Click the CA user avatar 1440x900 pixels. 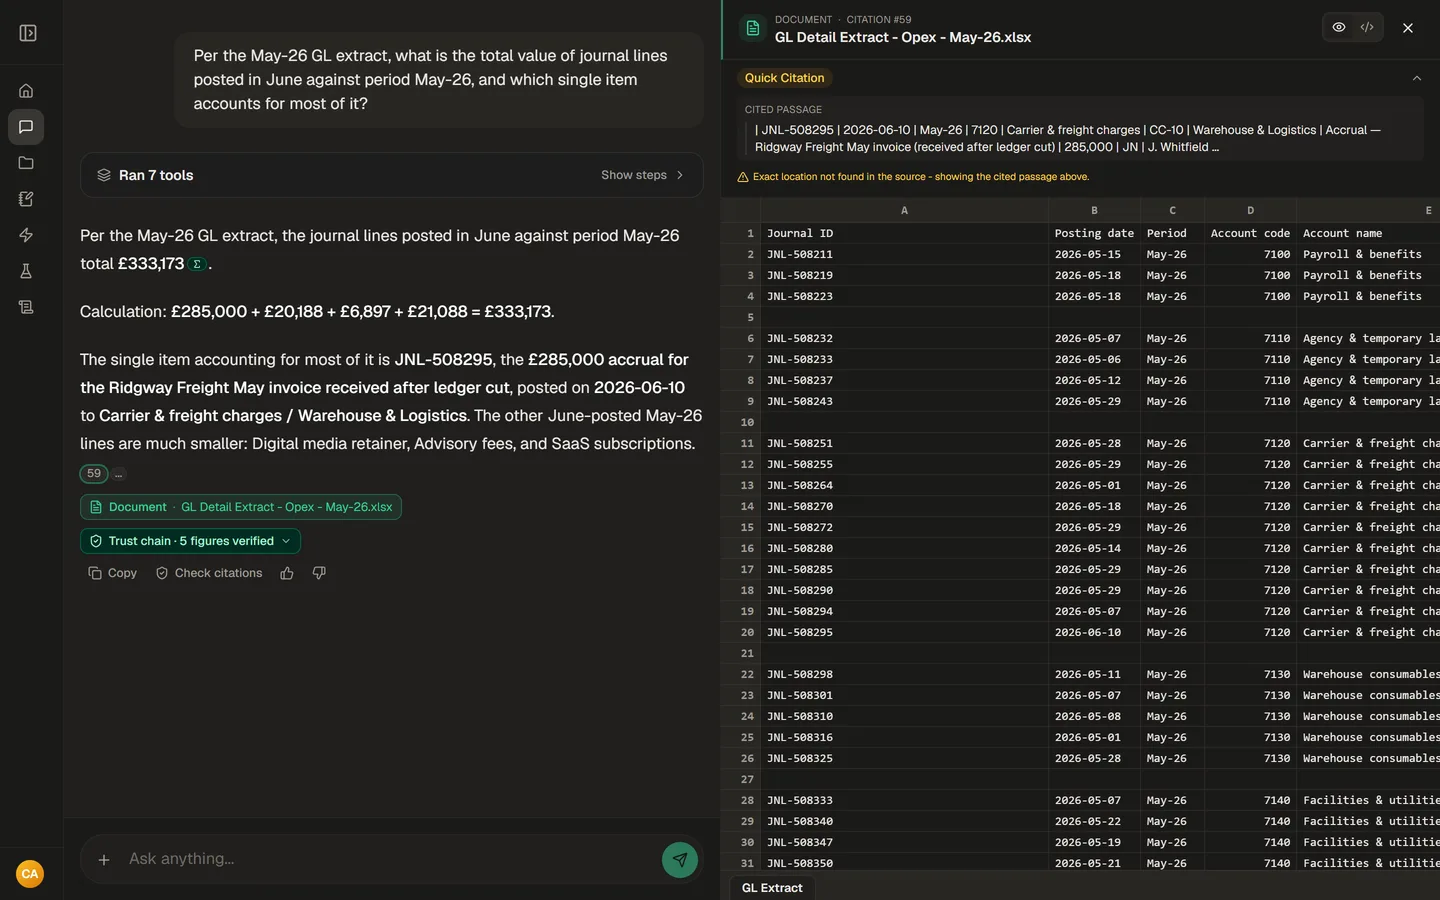coord(30,874)
